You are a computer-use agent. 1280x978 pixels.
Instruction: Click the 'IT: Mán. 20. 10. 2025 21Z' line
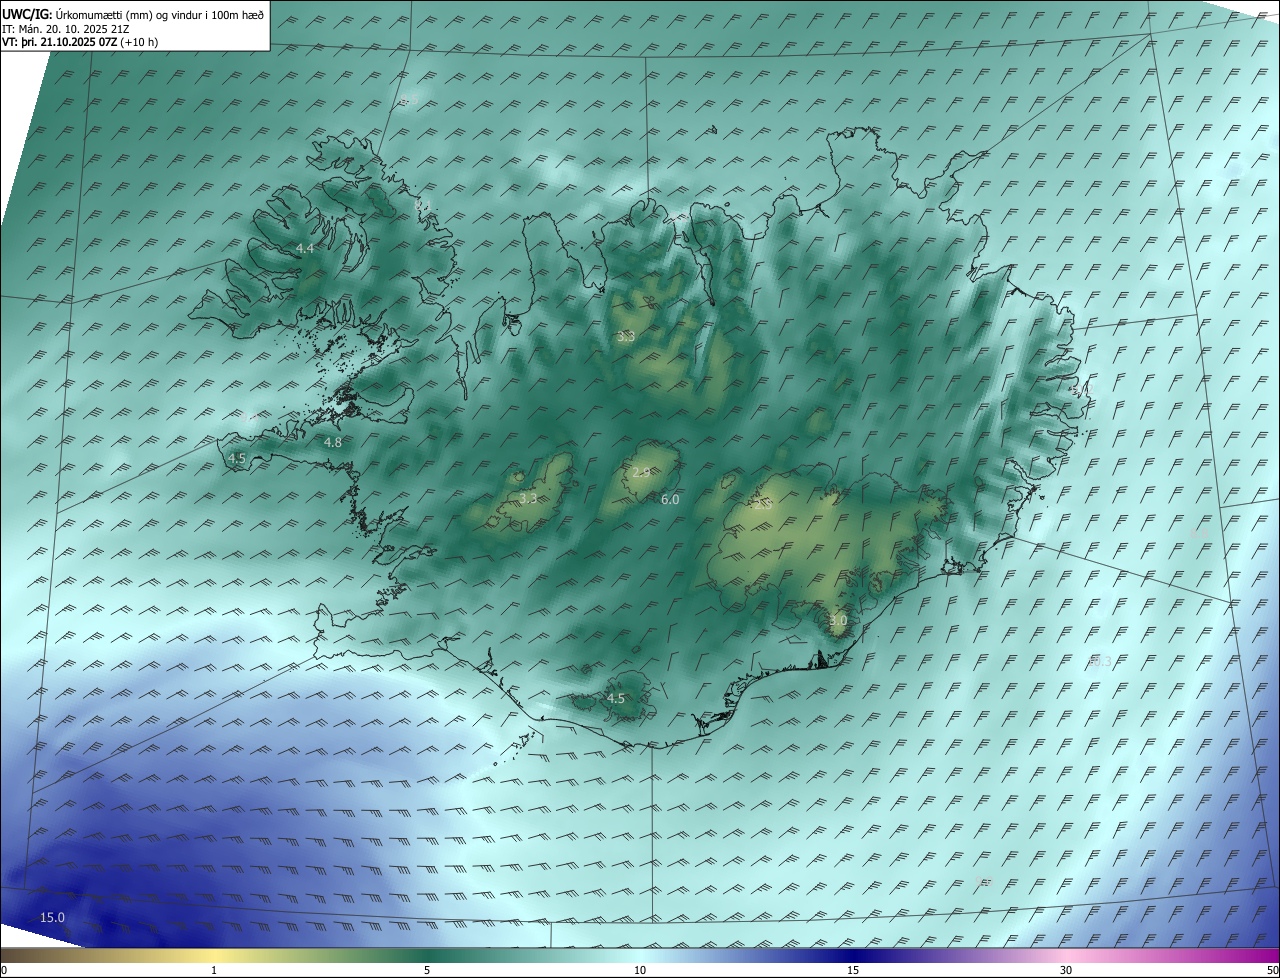pos(65,28)
